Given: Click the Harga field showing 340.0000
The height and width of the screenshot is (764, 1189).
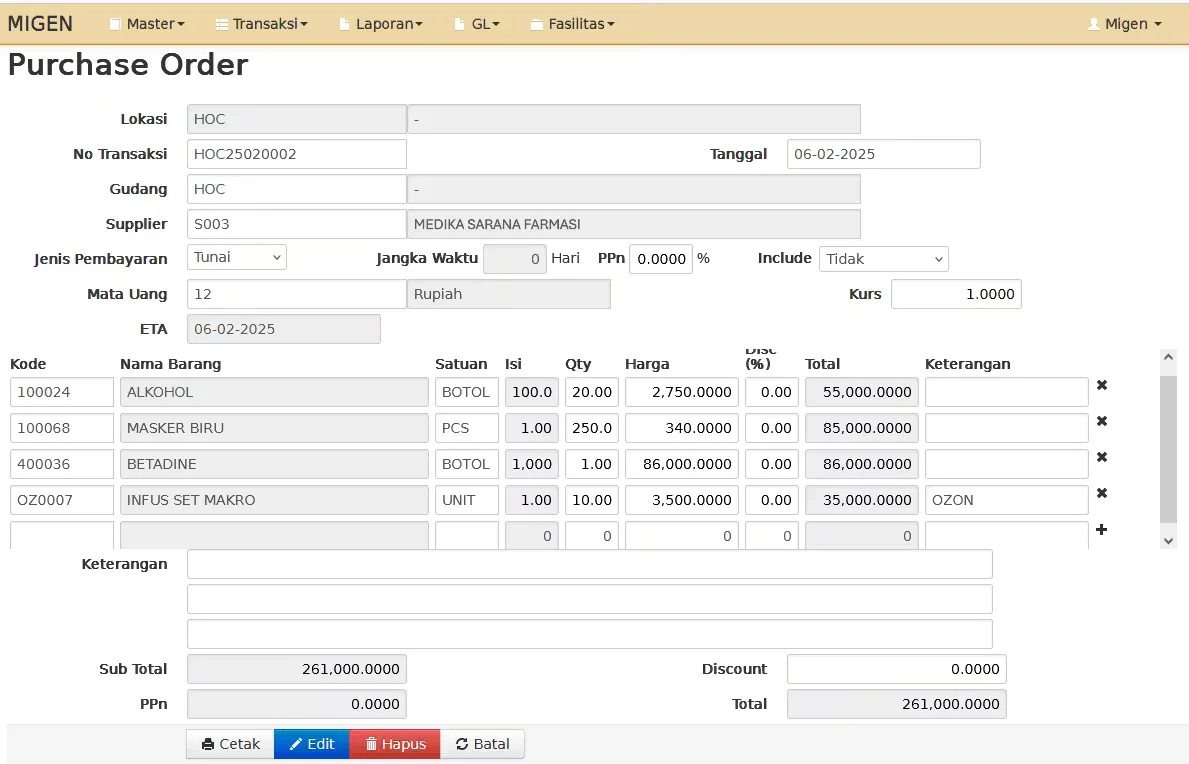Looking at the screenshot, I should coord(682,427).
